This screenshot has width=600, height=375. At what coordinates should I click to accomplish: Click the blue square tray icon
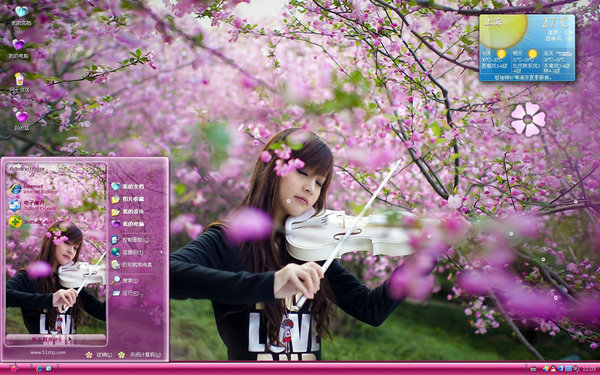568,369
